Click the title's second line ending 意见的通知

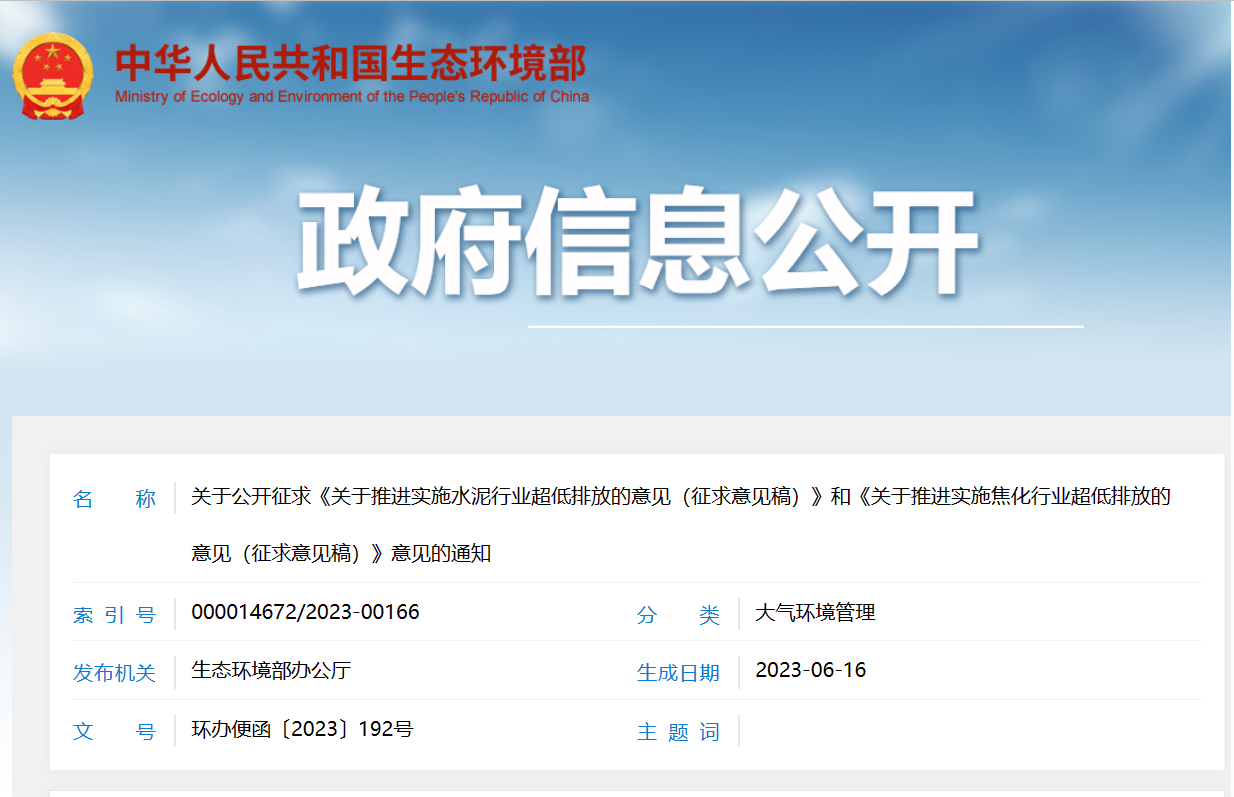(341, 553)
